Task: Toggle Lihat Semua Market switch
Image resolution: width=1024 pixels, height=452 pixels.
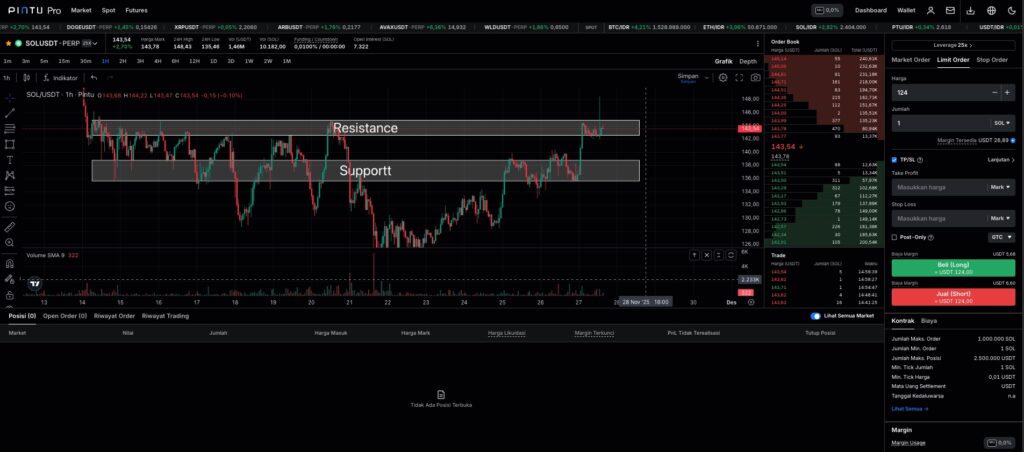Action: tap(815, 316)
